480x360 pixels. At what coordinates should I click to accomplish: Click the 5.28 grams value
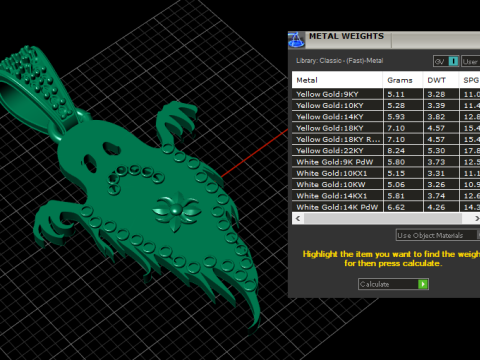pyautogui.click(x=396, y=106)
